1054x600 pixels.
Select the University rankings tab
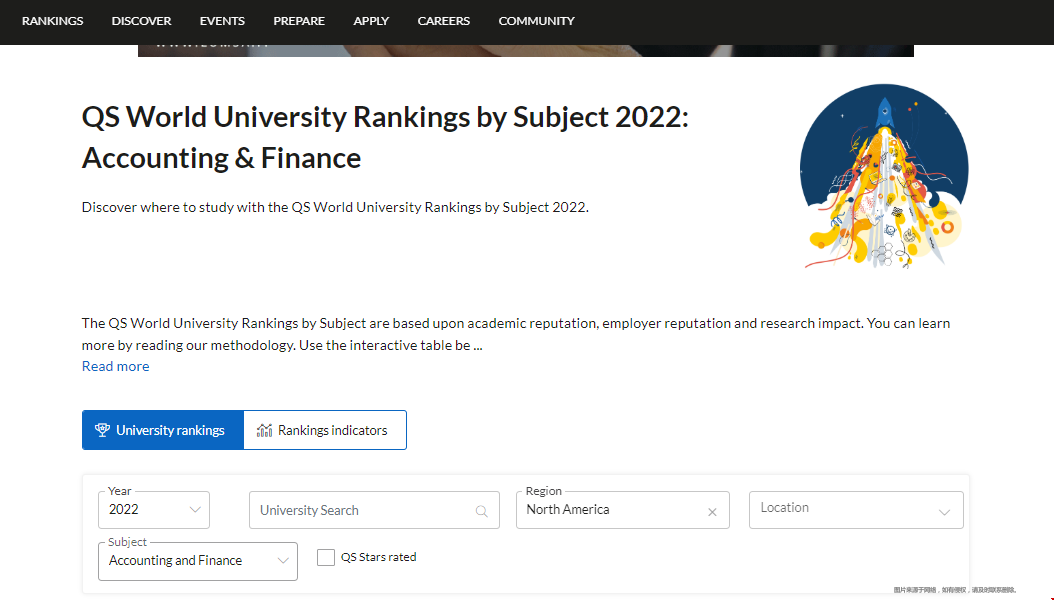click(163, 430)
